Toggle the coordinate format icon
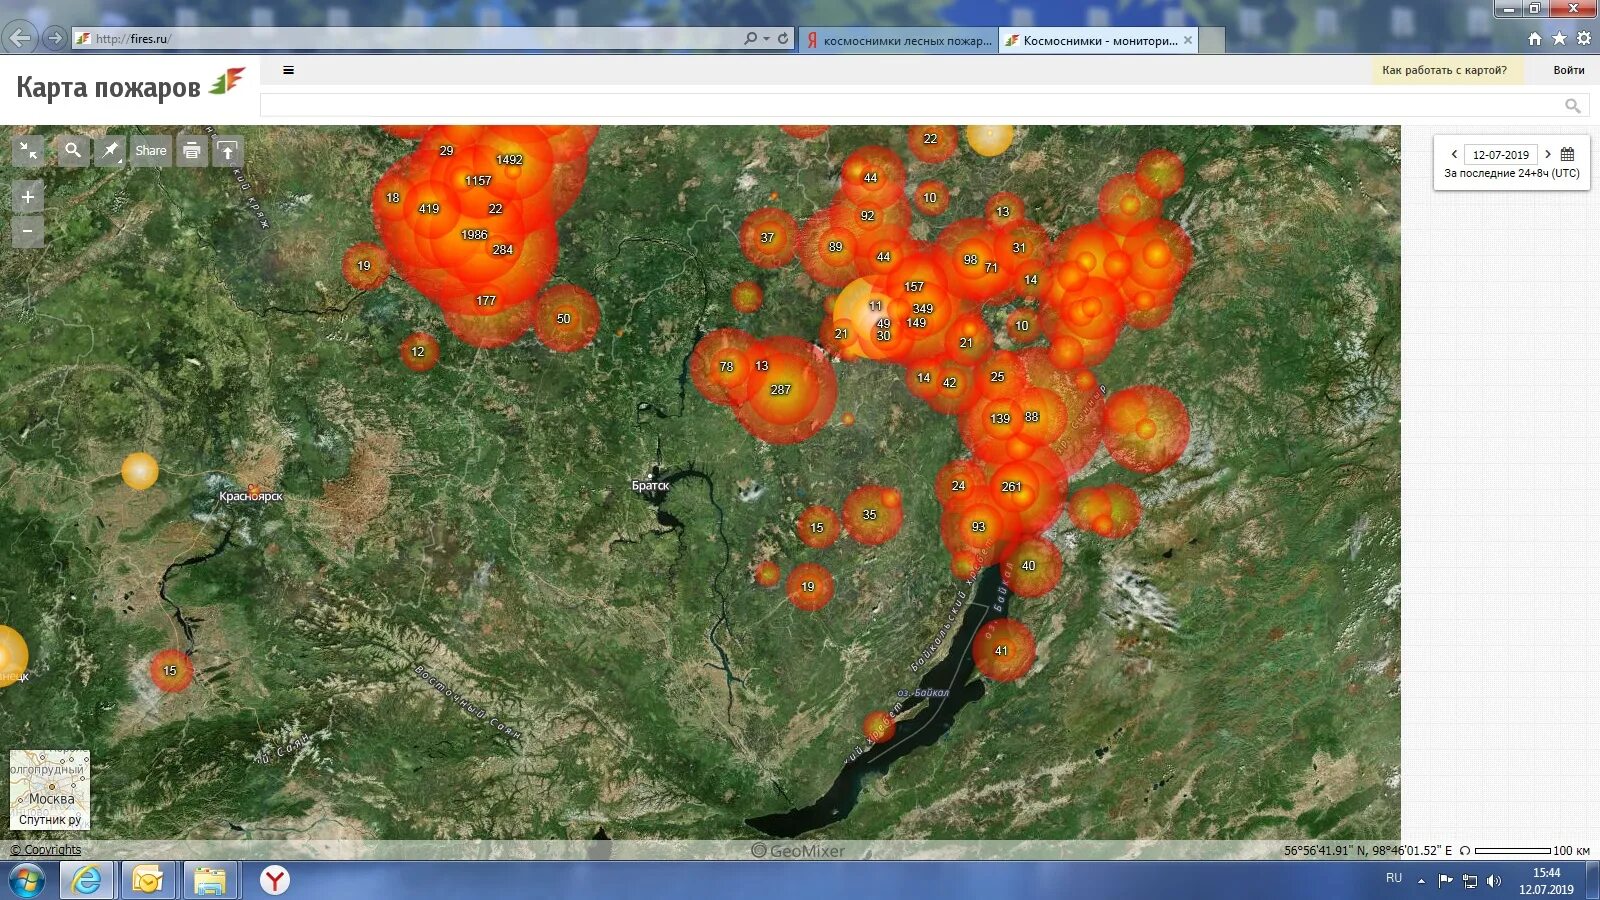The width and height of the screenshot is (1600, 900). pos(1465,851)
